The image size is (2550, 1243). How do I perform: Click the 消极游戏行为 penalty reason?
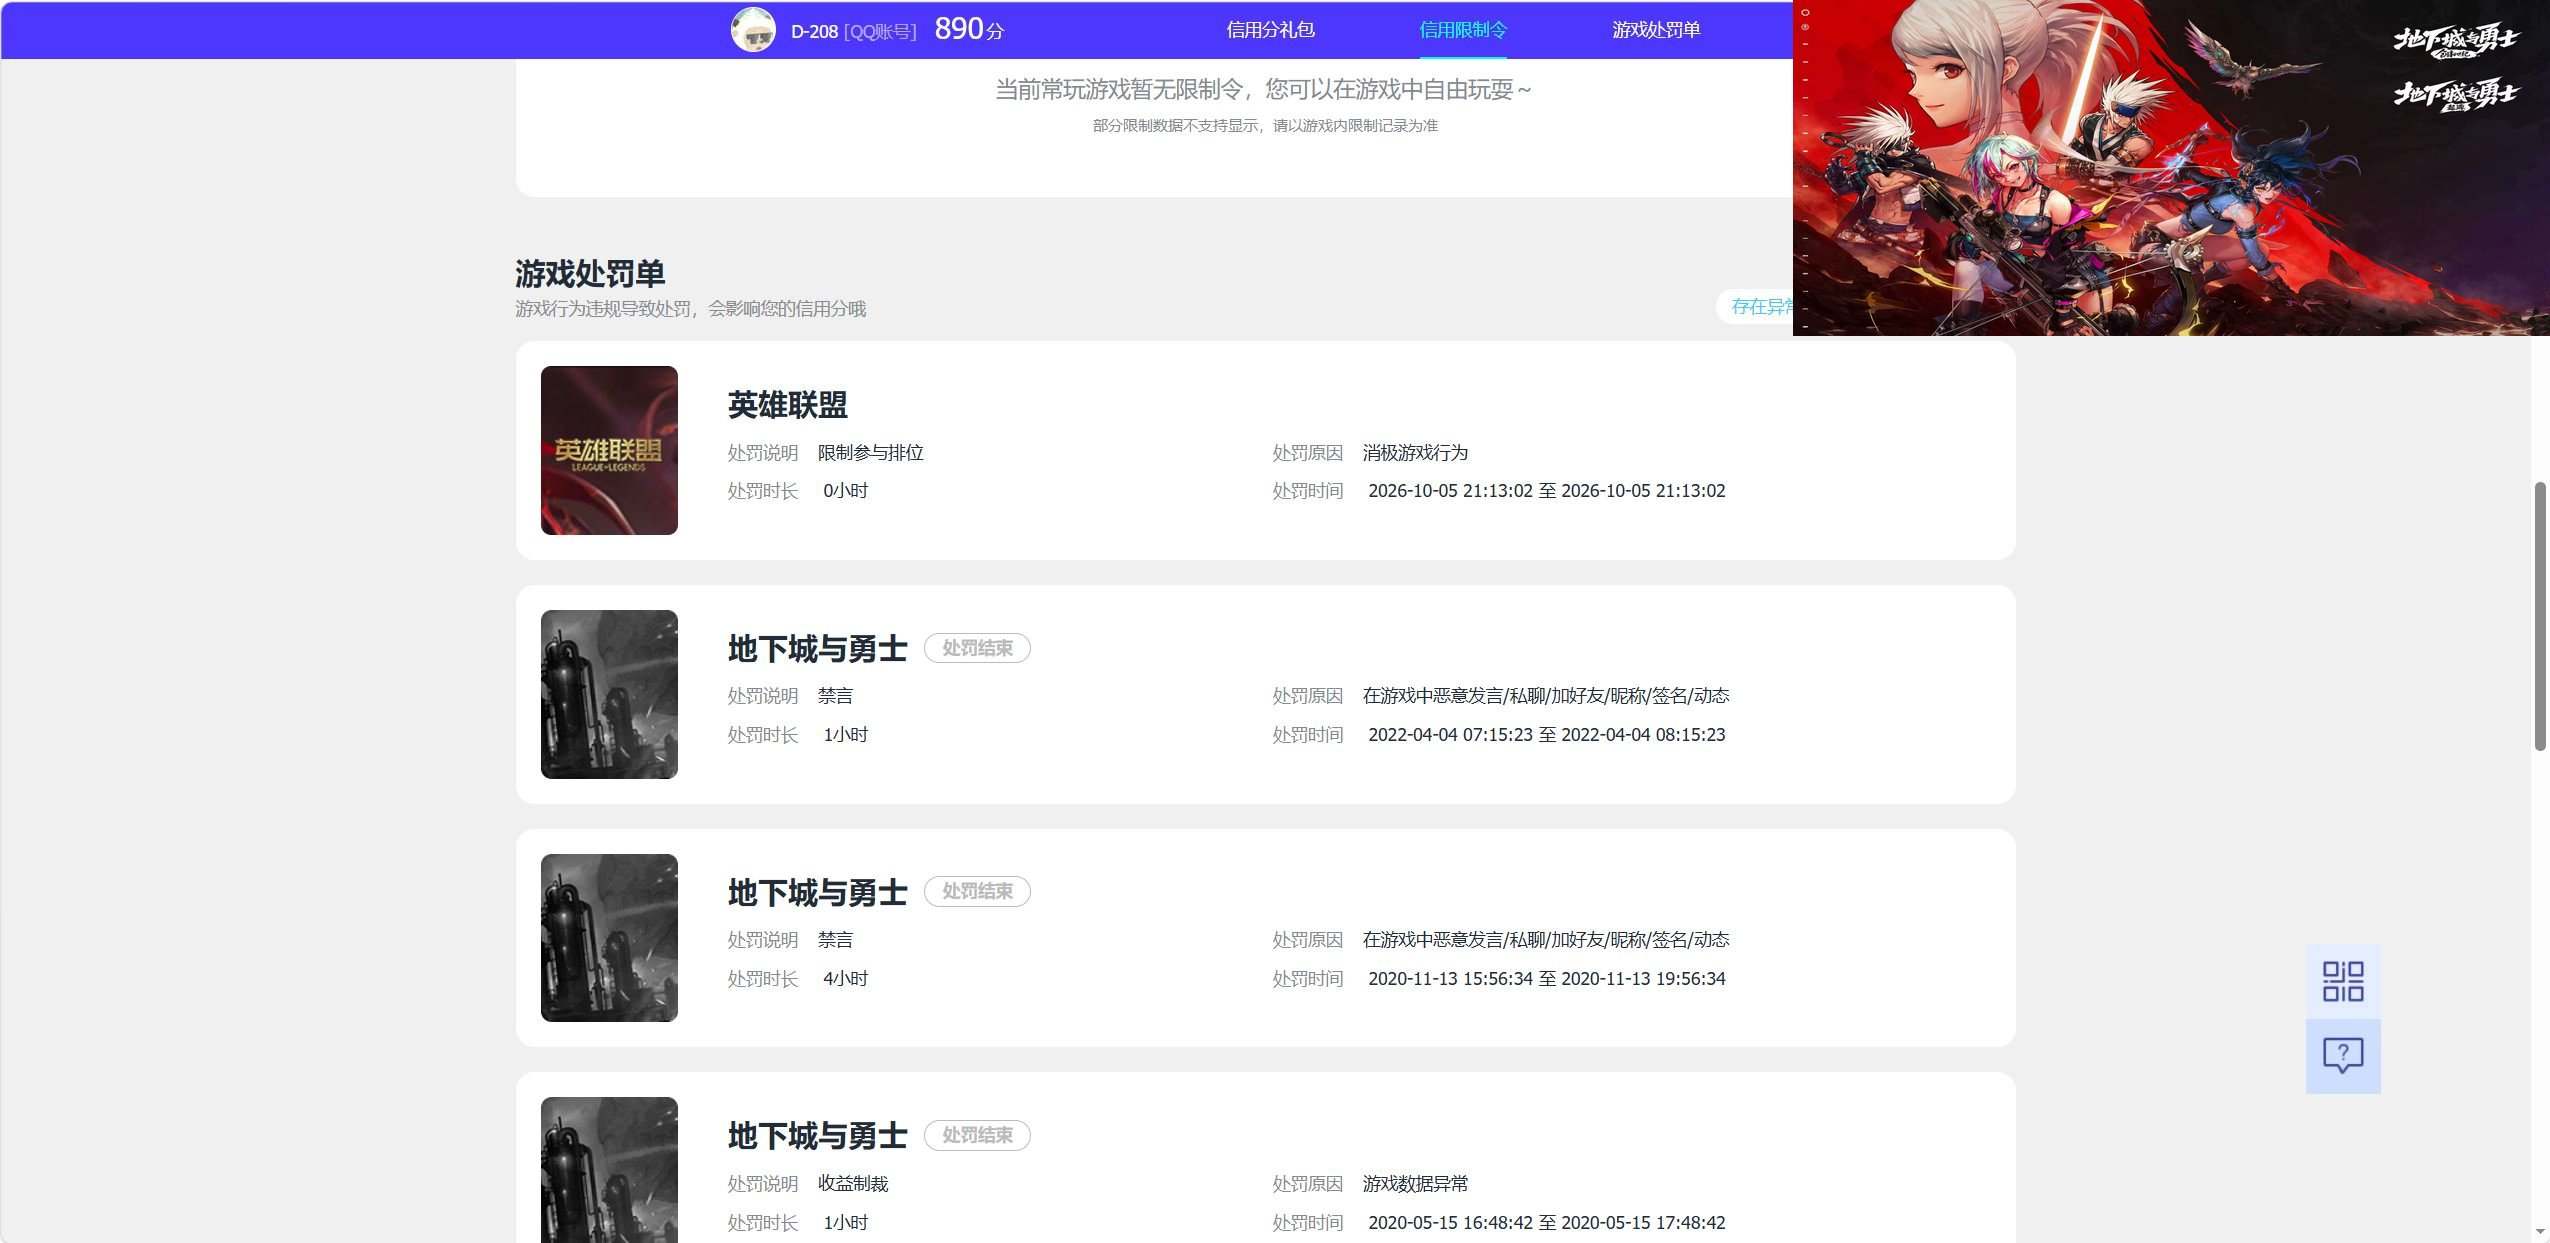(x=1415, y=453)
